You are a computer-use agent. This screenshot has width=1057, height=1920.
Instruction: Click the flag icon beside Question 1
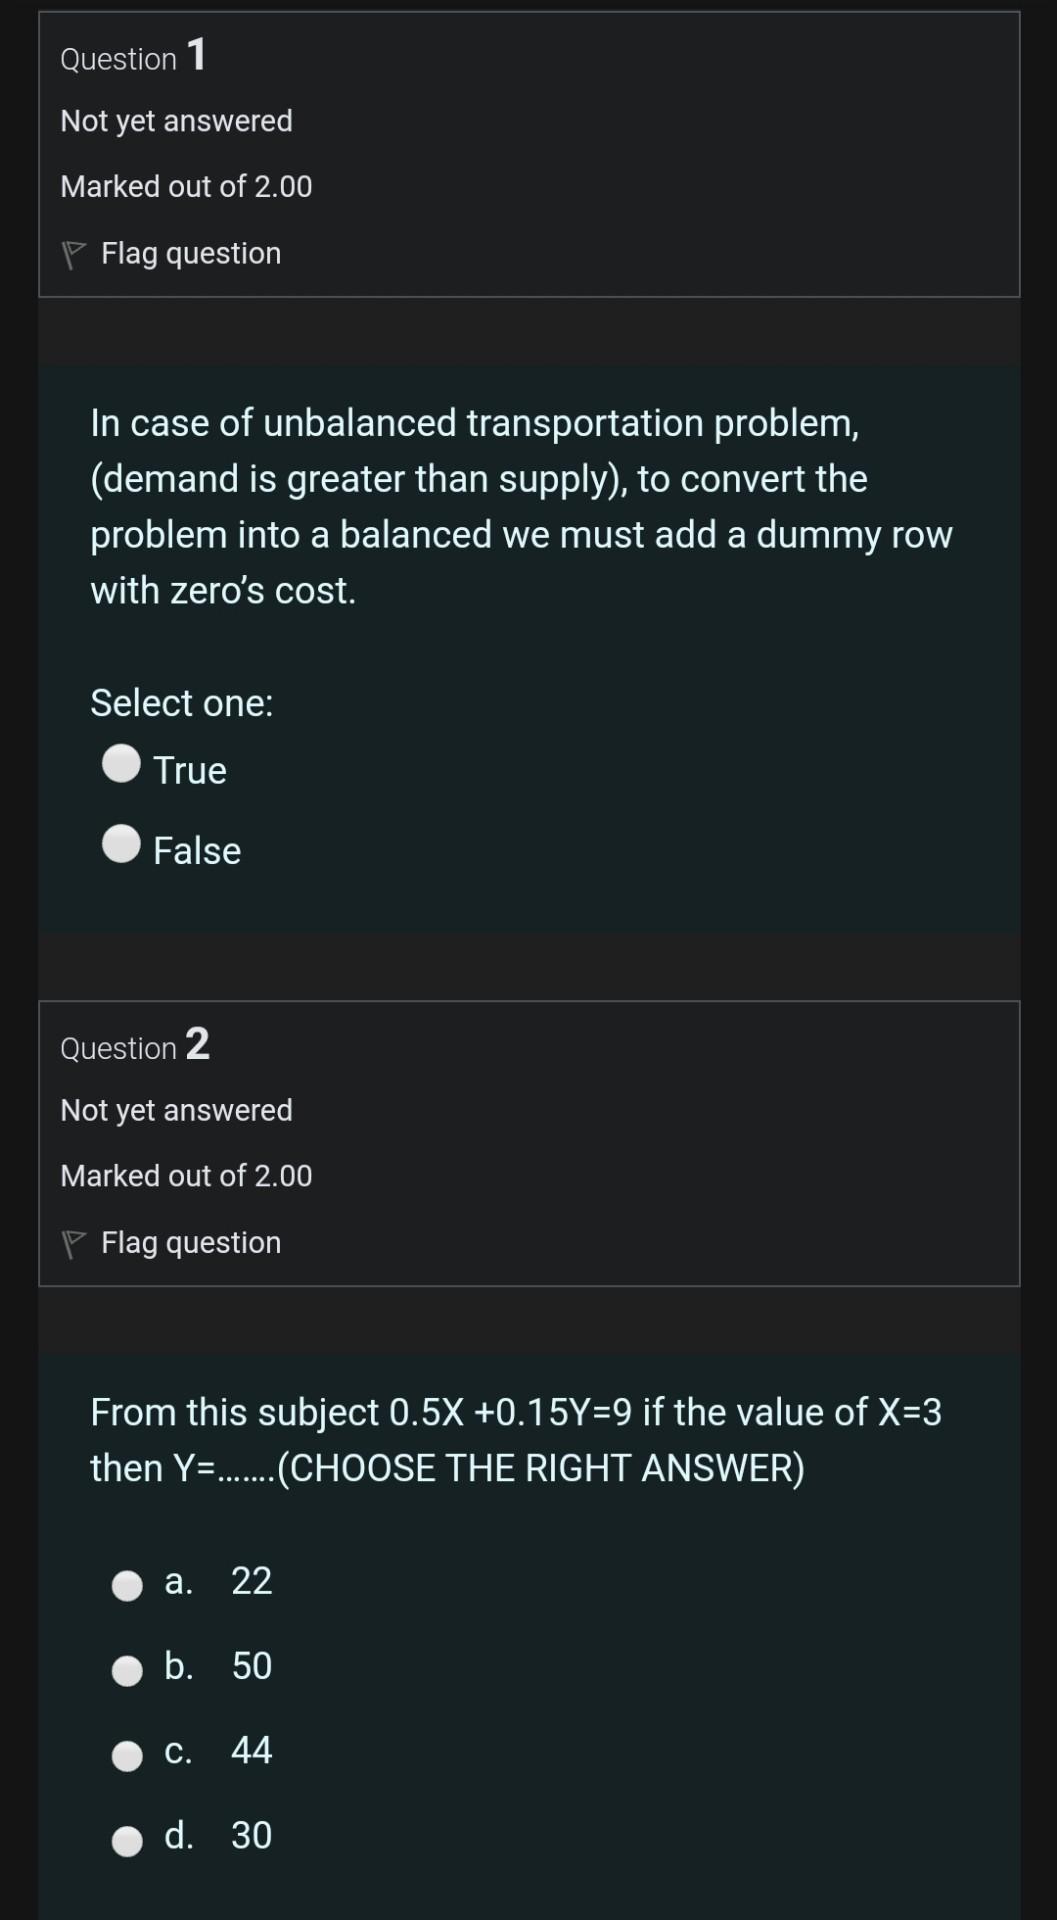pyautogui.click(x=73, y=253)
